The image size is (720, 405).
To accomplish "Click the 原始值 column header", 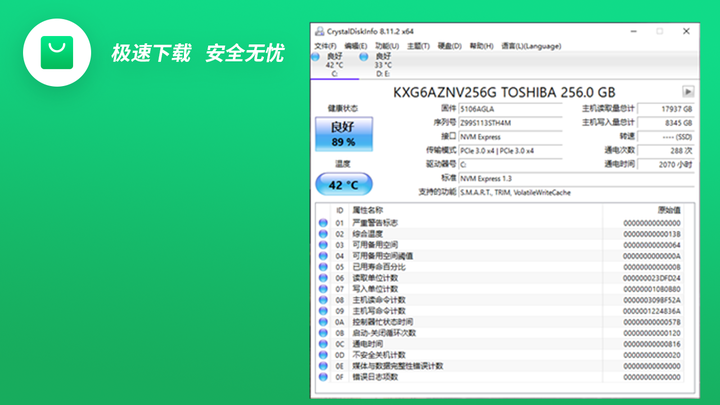I will click(669, 210).
